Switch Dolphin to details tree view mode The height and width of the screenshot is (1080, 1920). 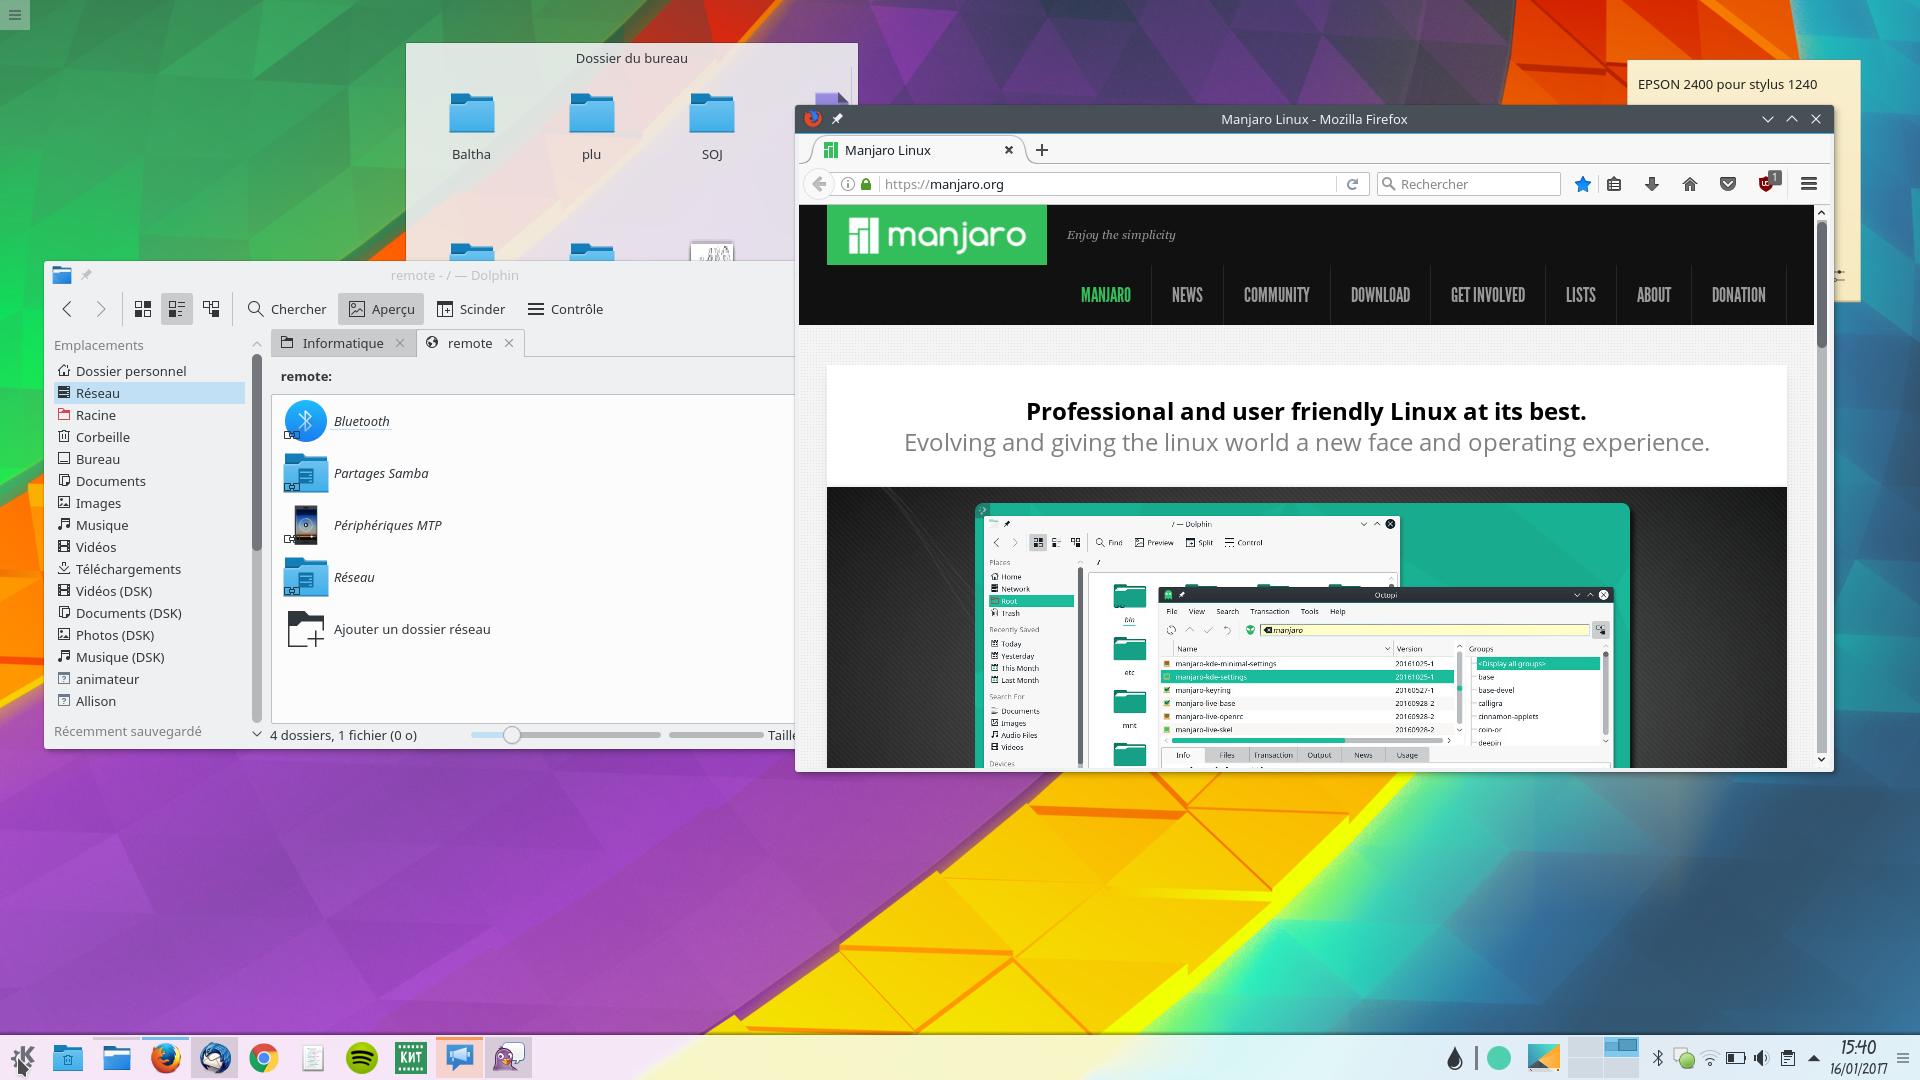click(x=211, y=309)
